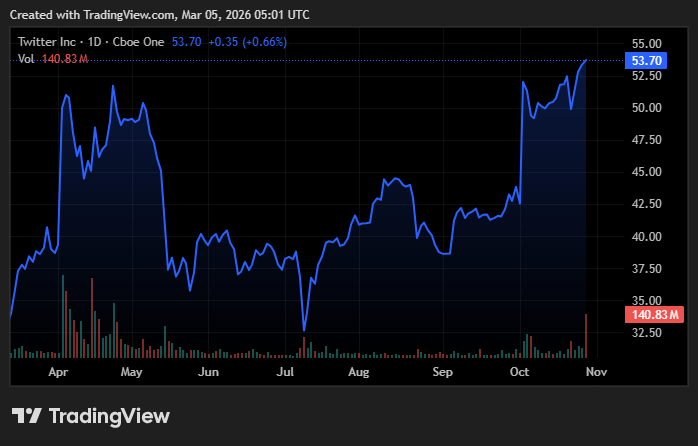
Task: Click the Nov label on time axis
Action: [x=596, y=372]
